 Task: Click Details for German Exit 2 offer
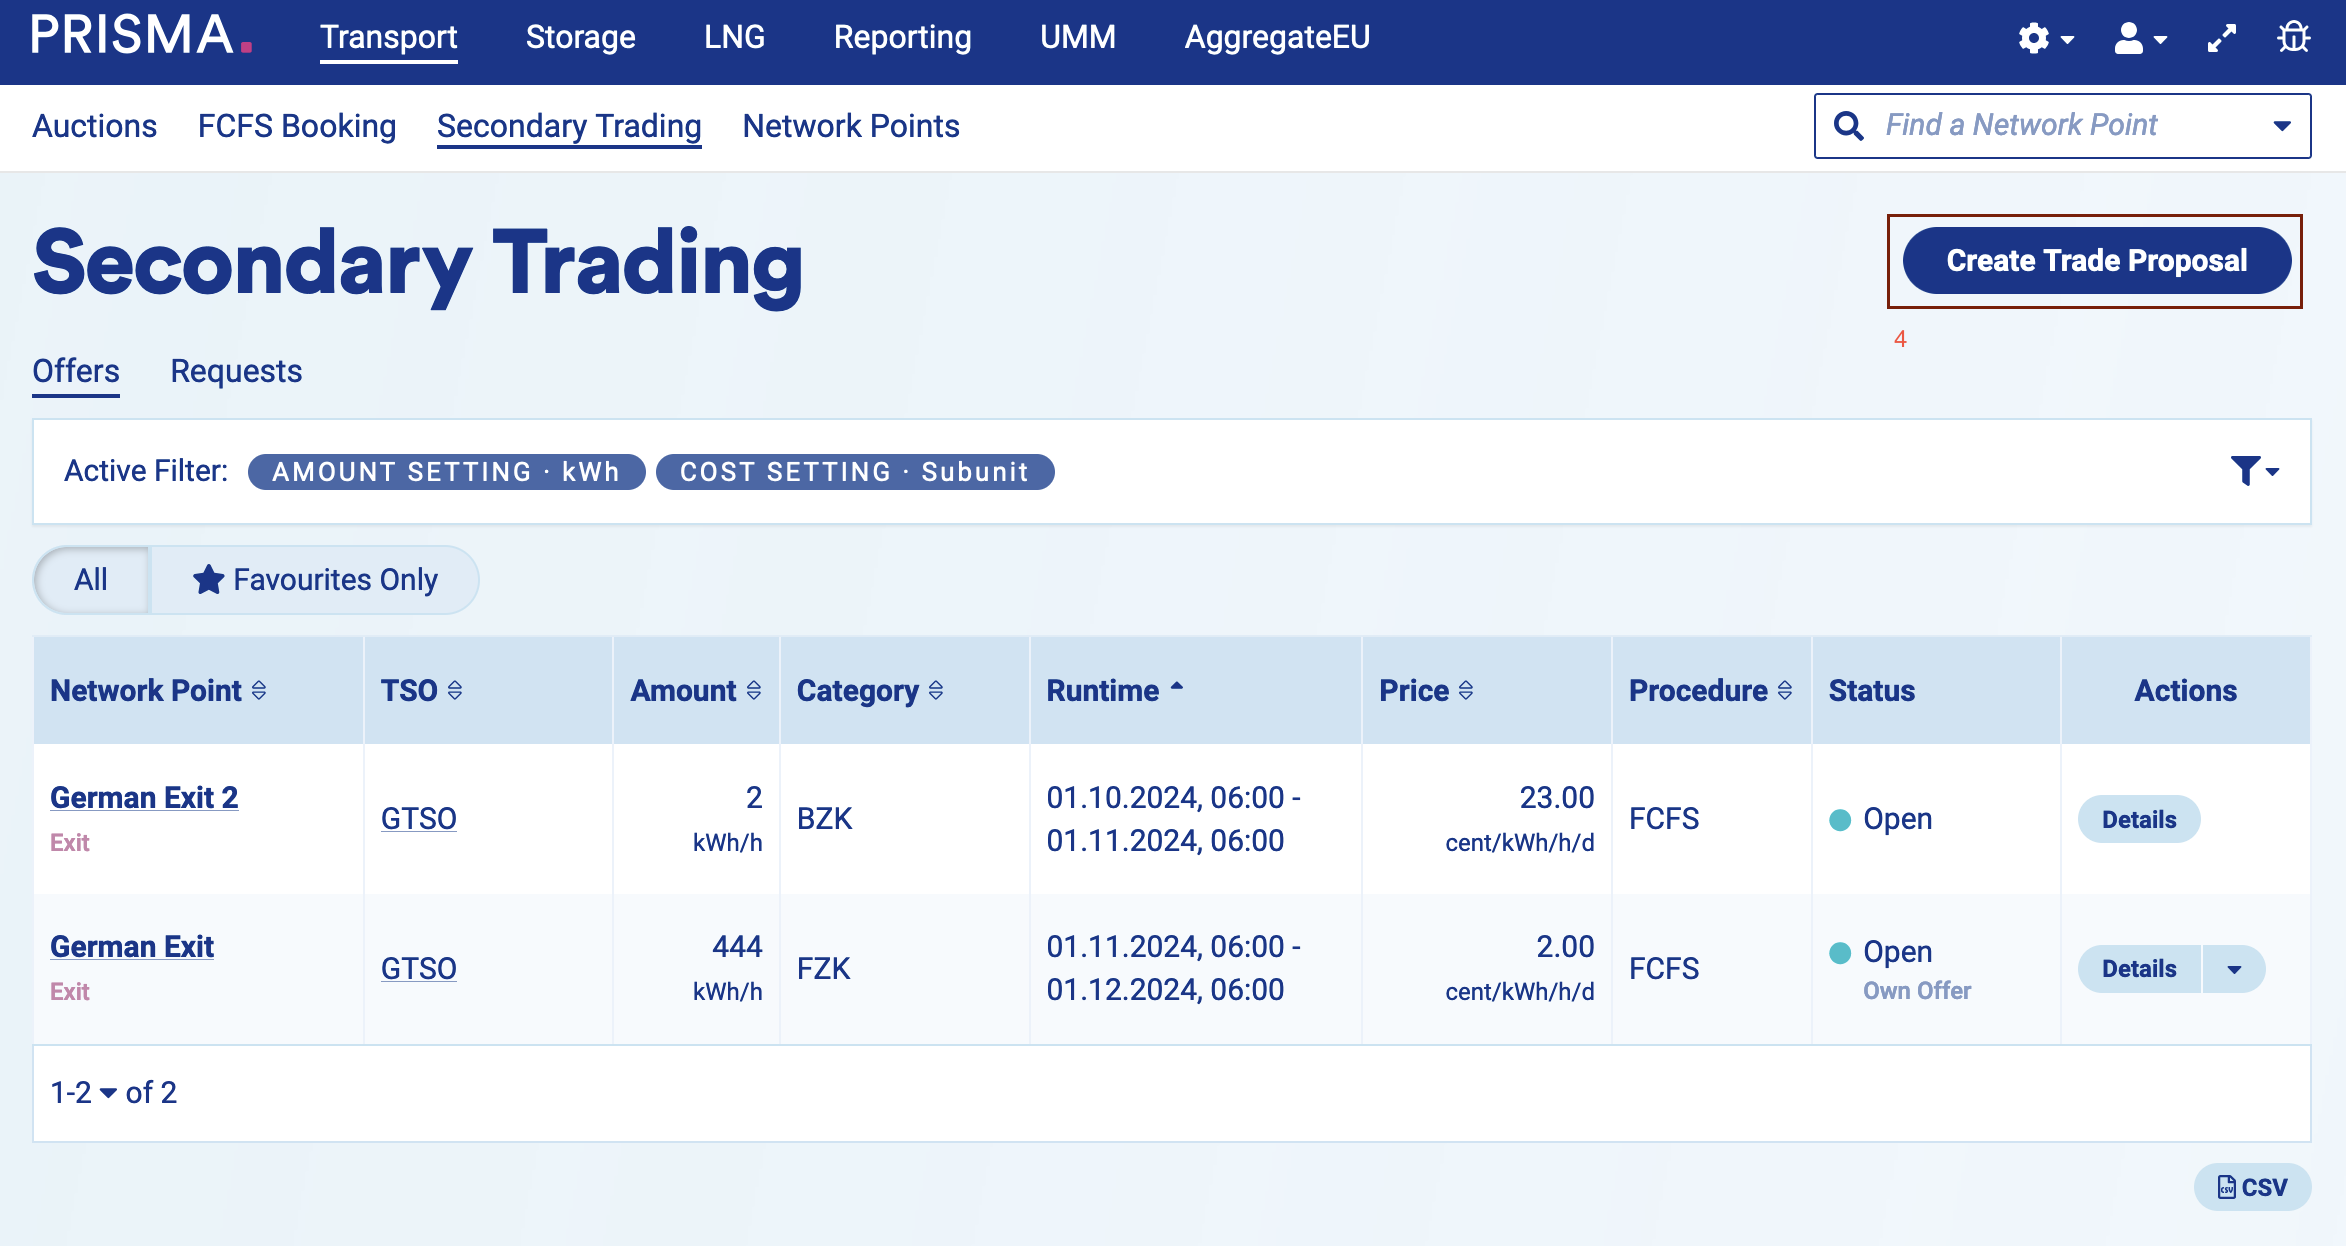click(x=2138, y=819)
